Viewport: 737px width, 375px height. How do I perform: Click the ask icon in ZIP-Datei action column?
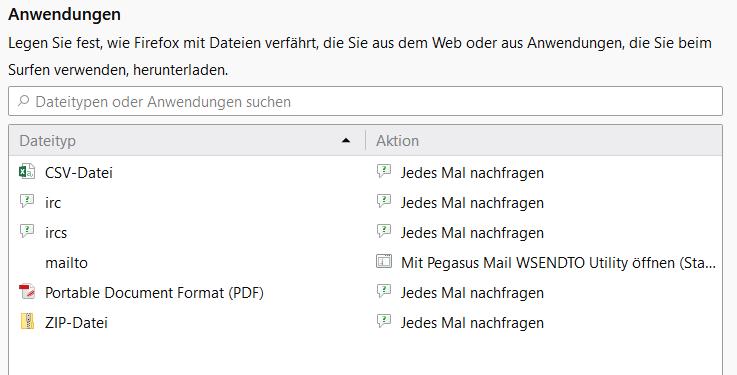tap(384, 321)
